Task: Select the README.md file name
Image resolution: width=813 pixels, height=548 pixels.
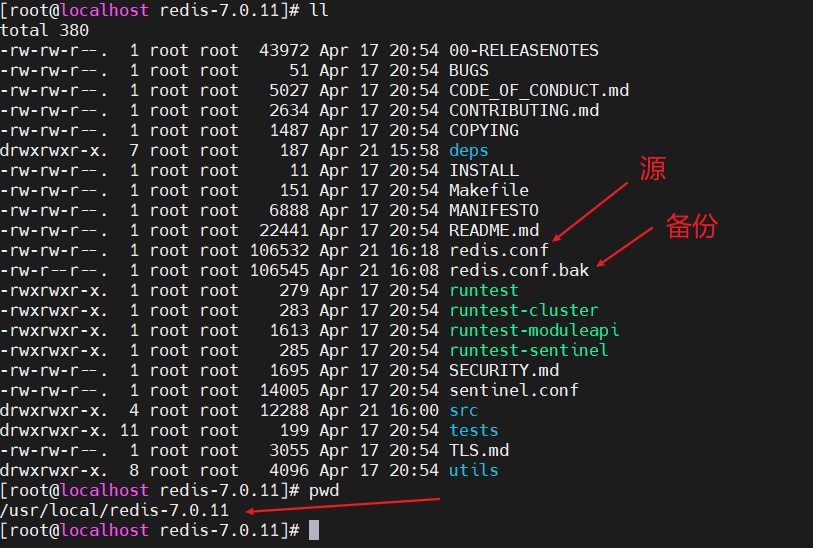Action: [493, 230]
